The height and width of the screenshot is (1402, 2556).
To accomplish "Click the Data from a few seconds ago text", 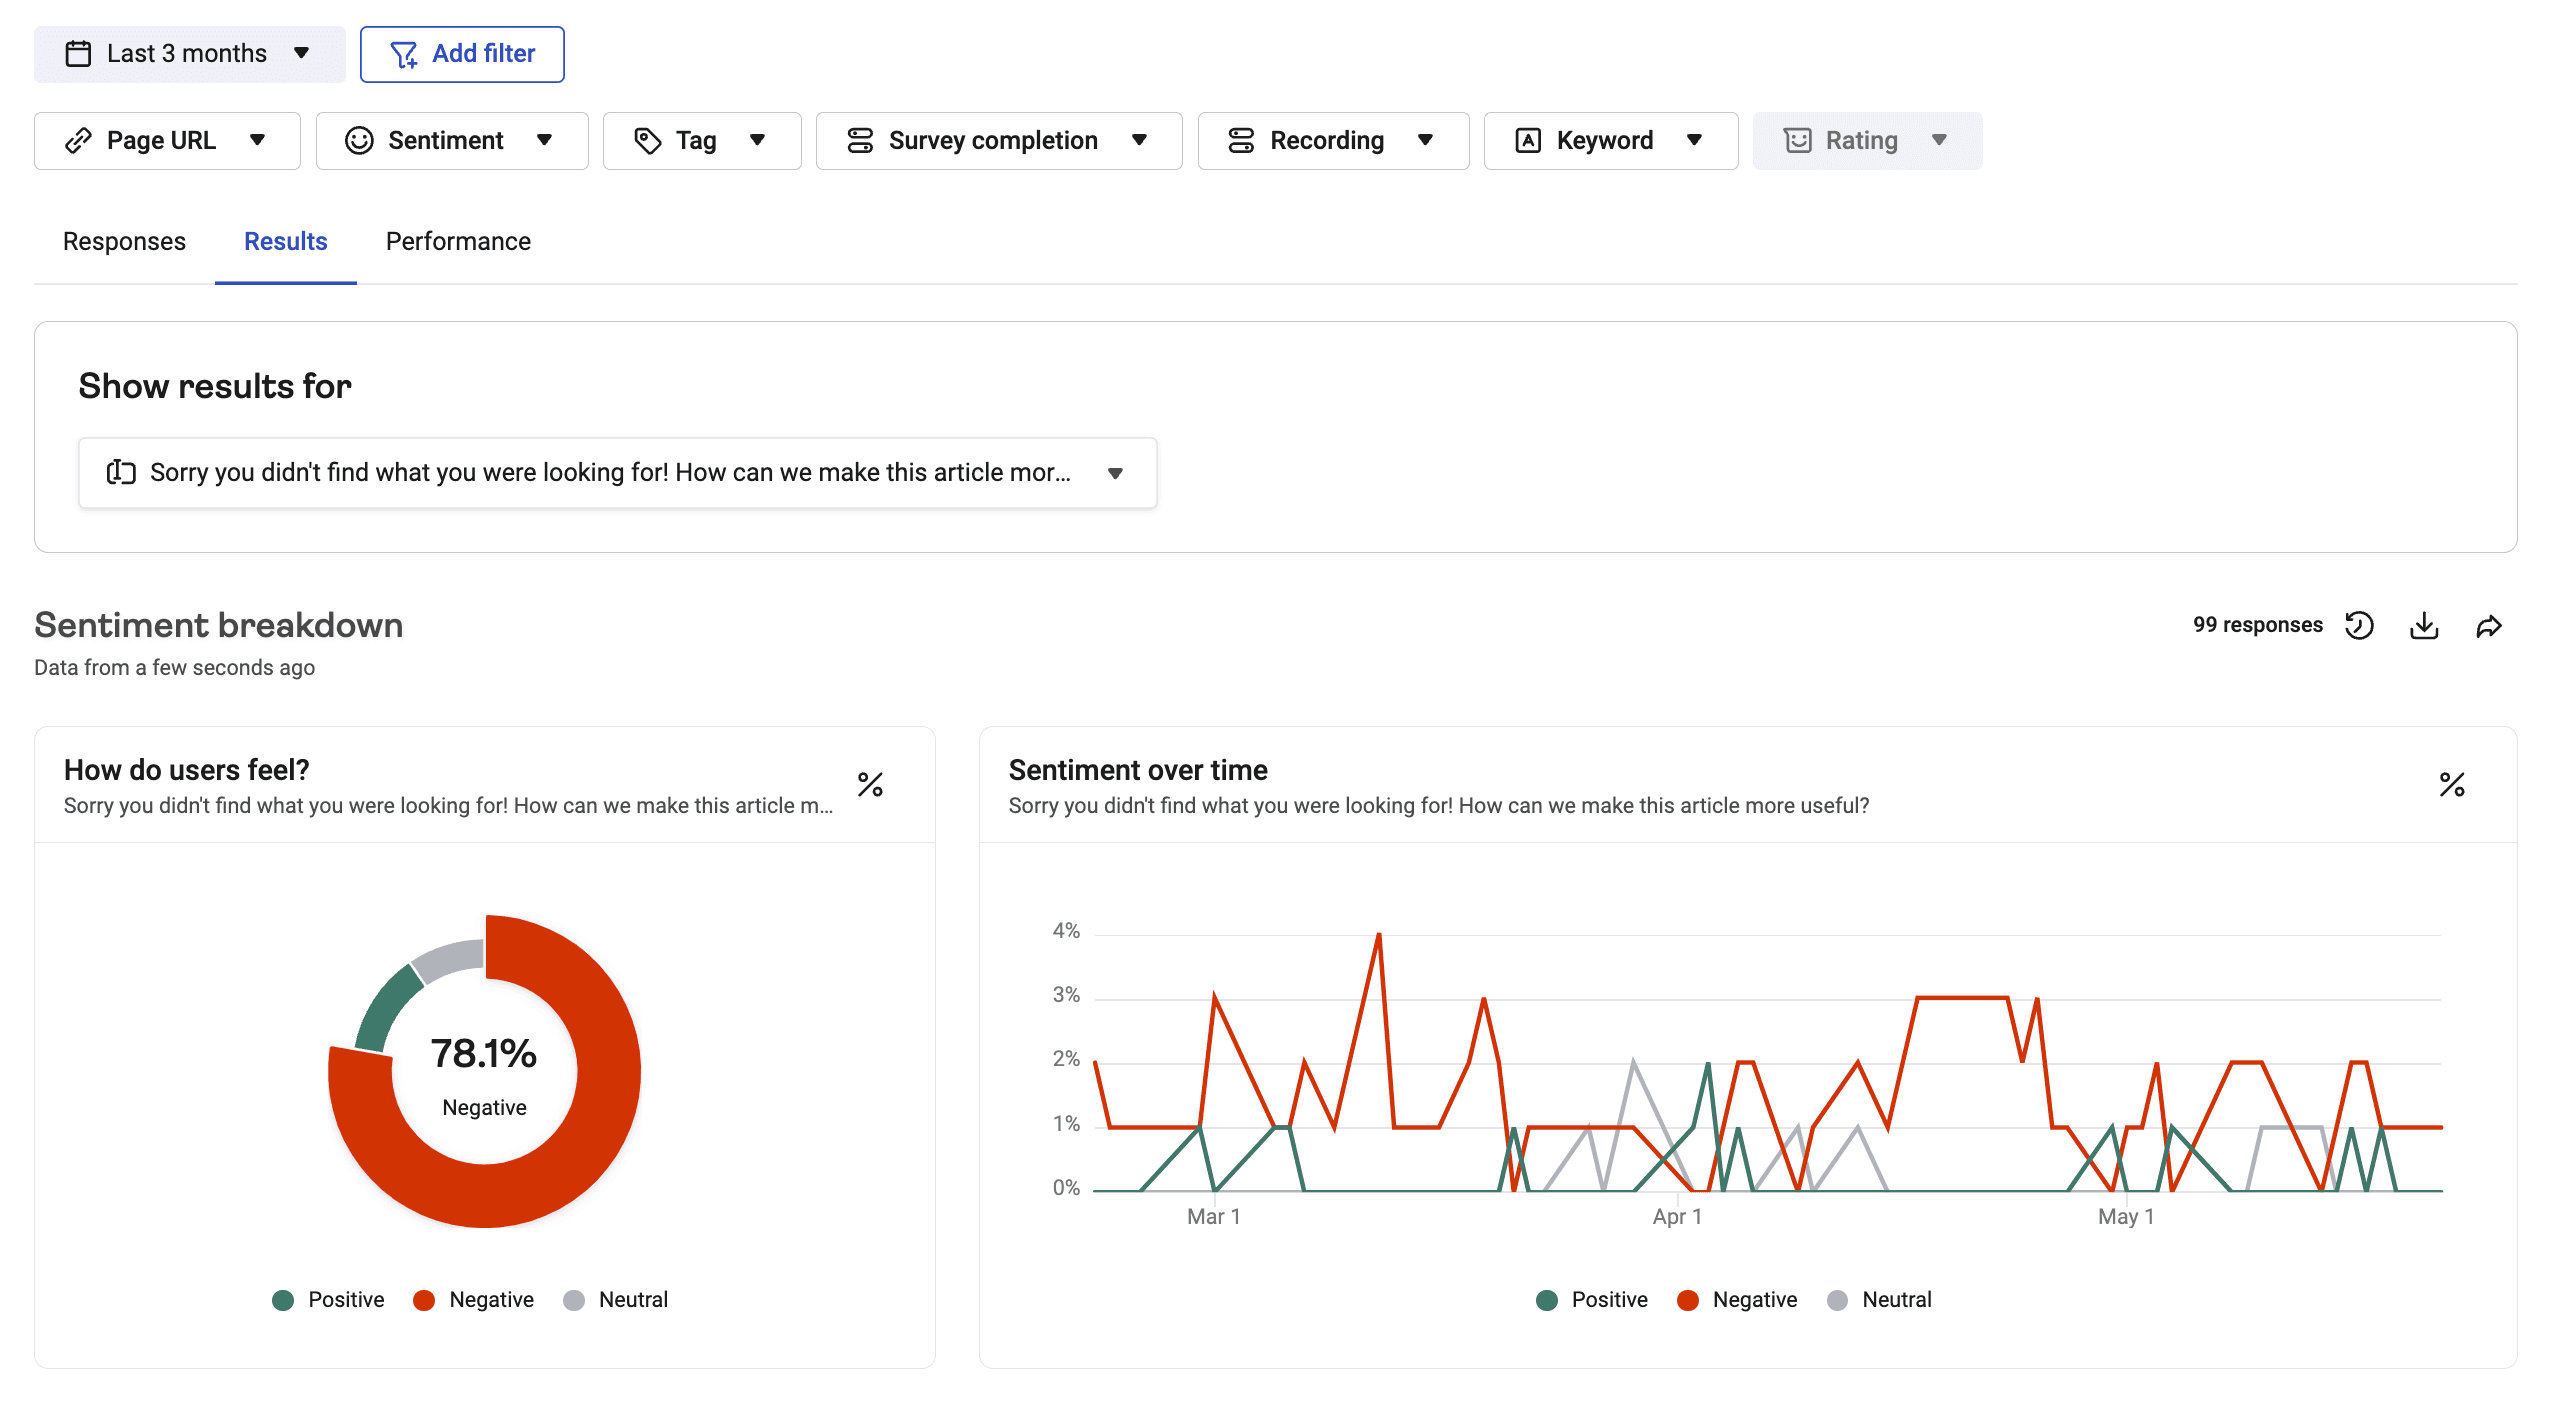I will (x=174, y=668).
